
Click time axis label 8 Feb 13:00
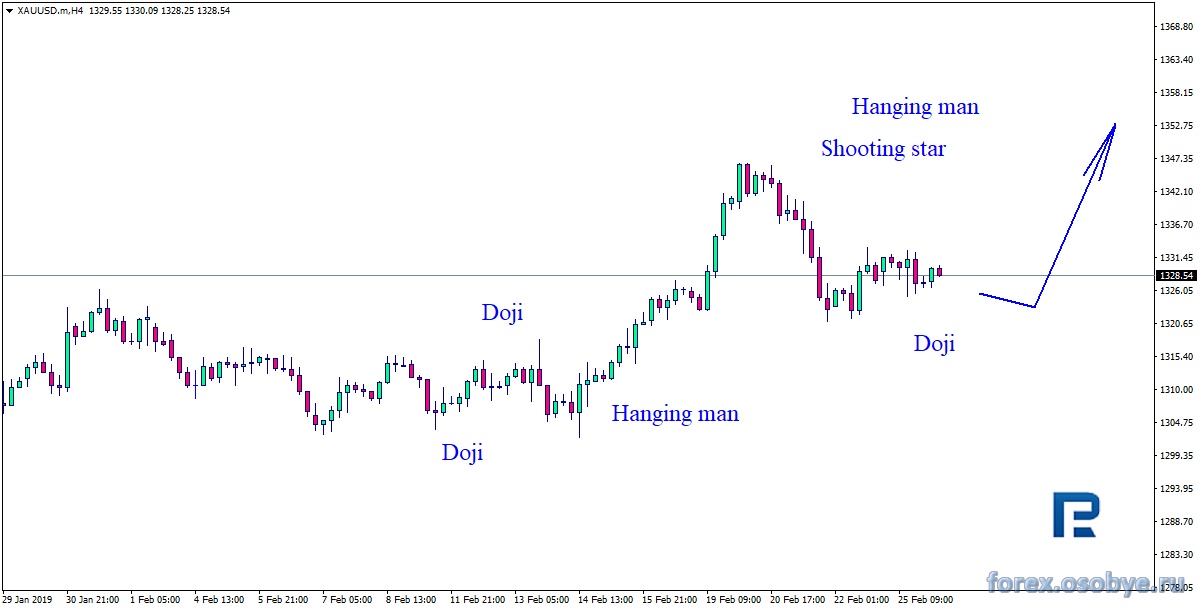tap(412, 600)
